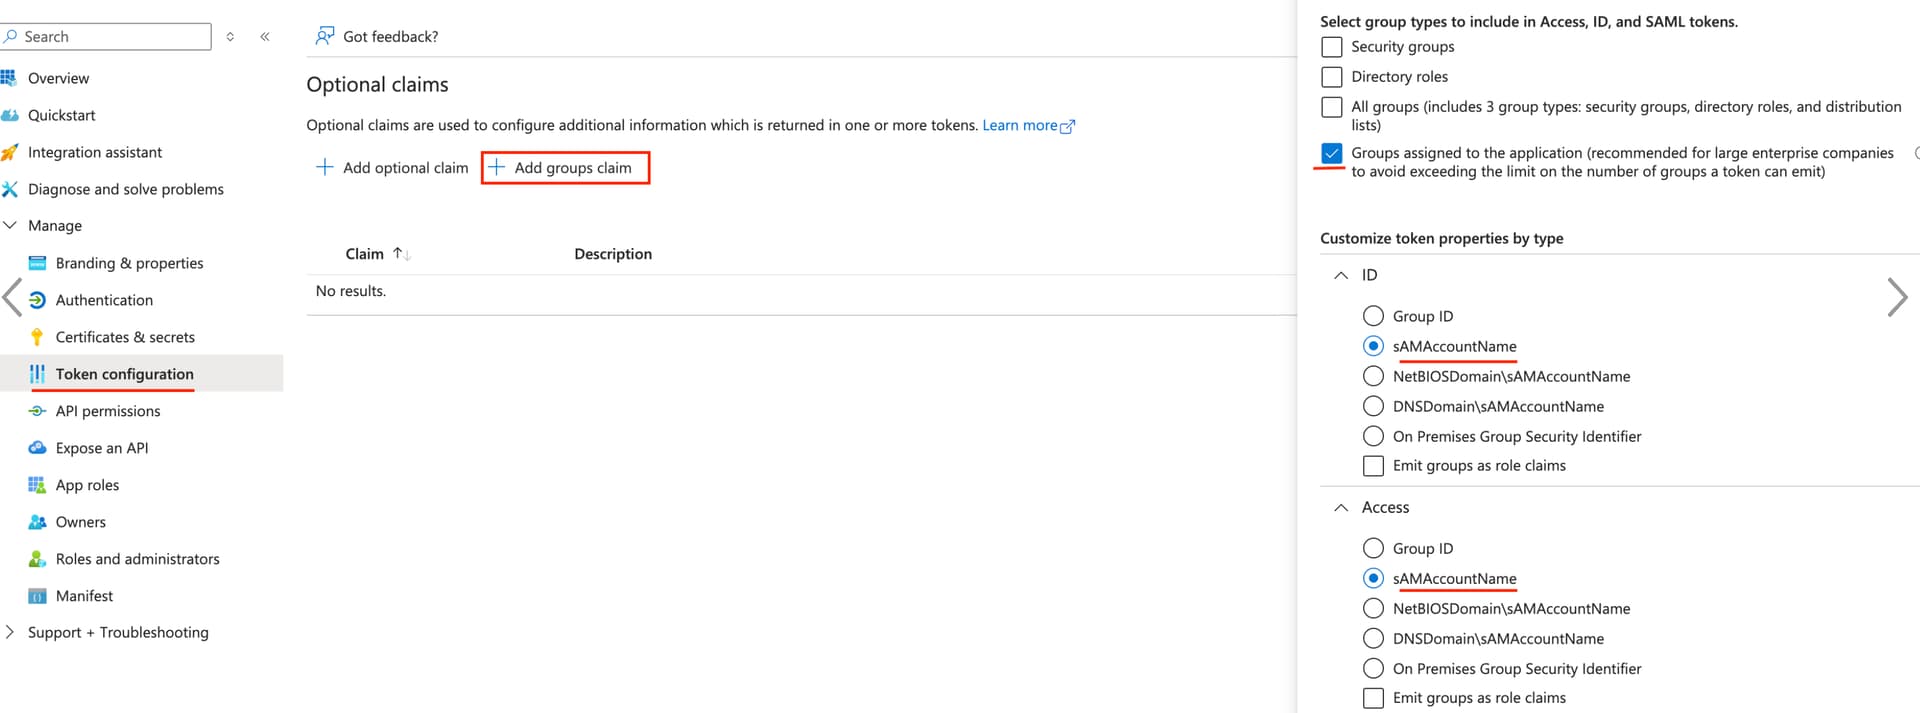Click the plus icon of Add optional claim
This screenshot has height=713, width=1920.
(325, 167)
